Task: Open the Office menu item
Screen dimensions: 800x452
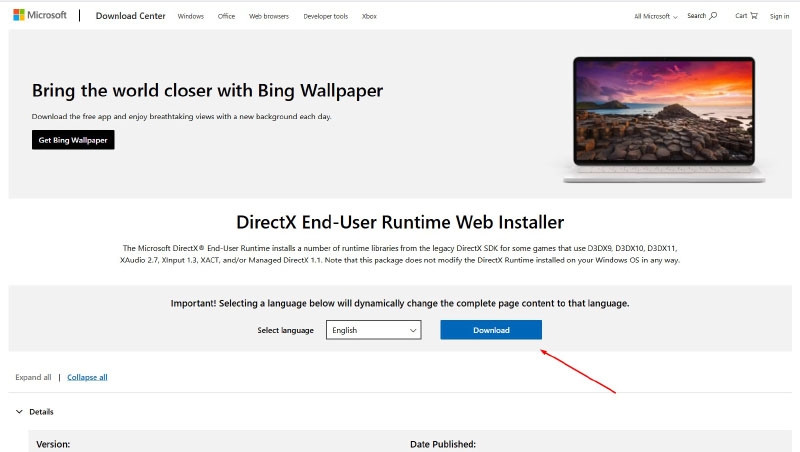Action: [x=226, y=16]
